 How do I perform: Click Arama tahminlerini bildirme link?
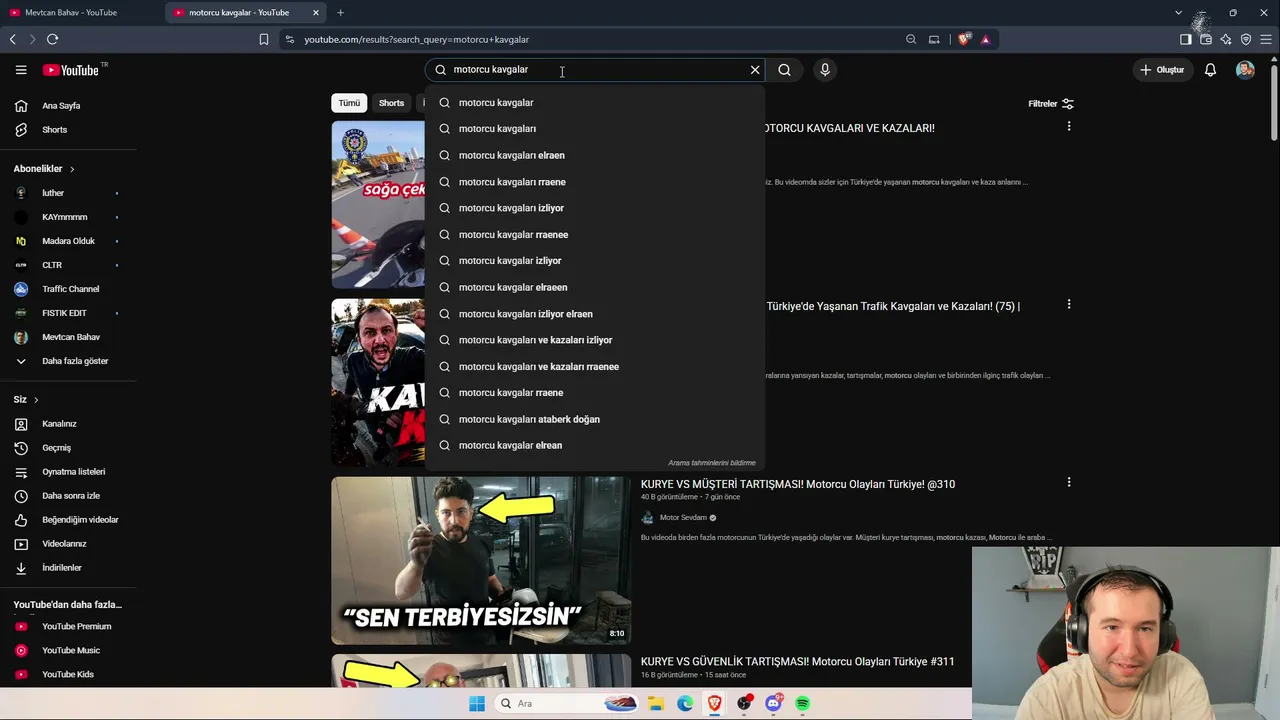712,463
